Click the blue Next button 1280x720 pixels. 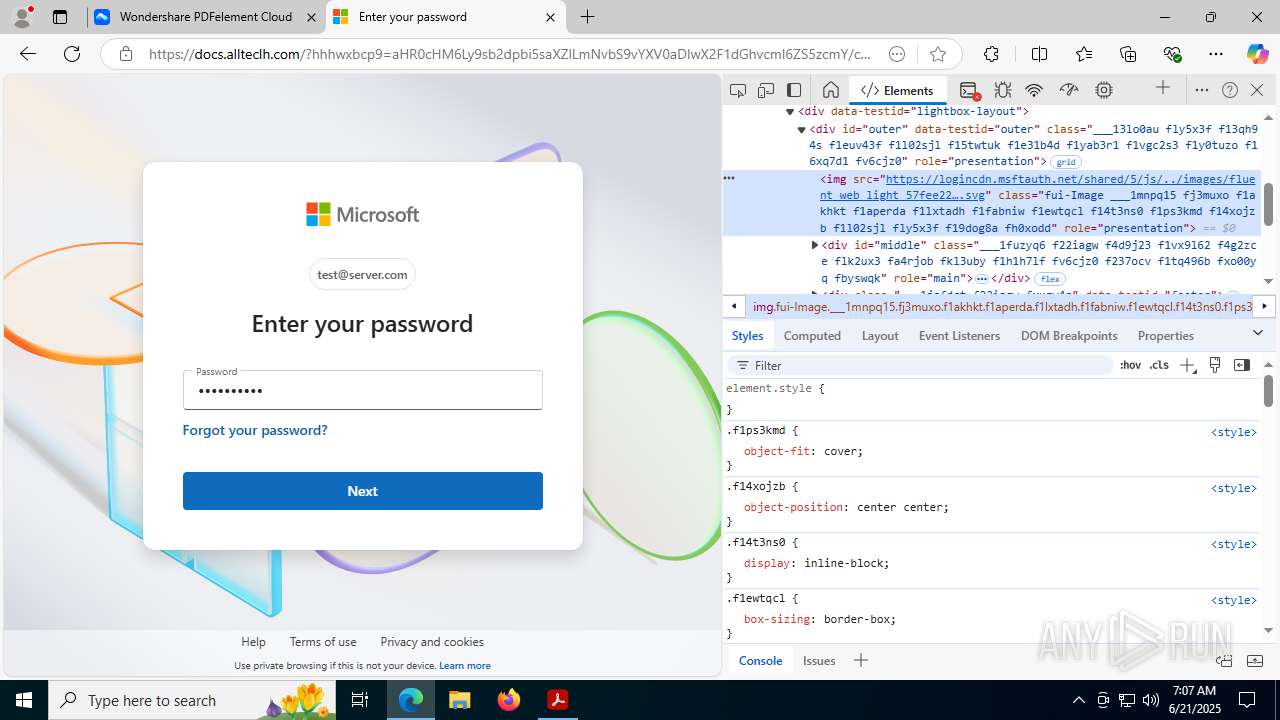pyautogui.click(x=362, y=491)
